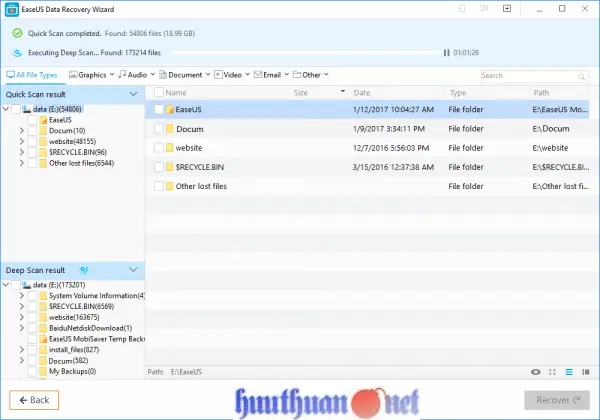The width and height of the screenshot is (600, 420).
Task: Expand the Docum(10) tree node
Action: (x=21, y=131)
